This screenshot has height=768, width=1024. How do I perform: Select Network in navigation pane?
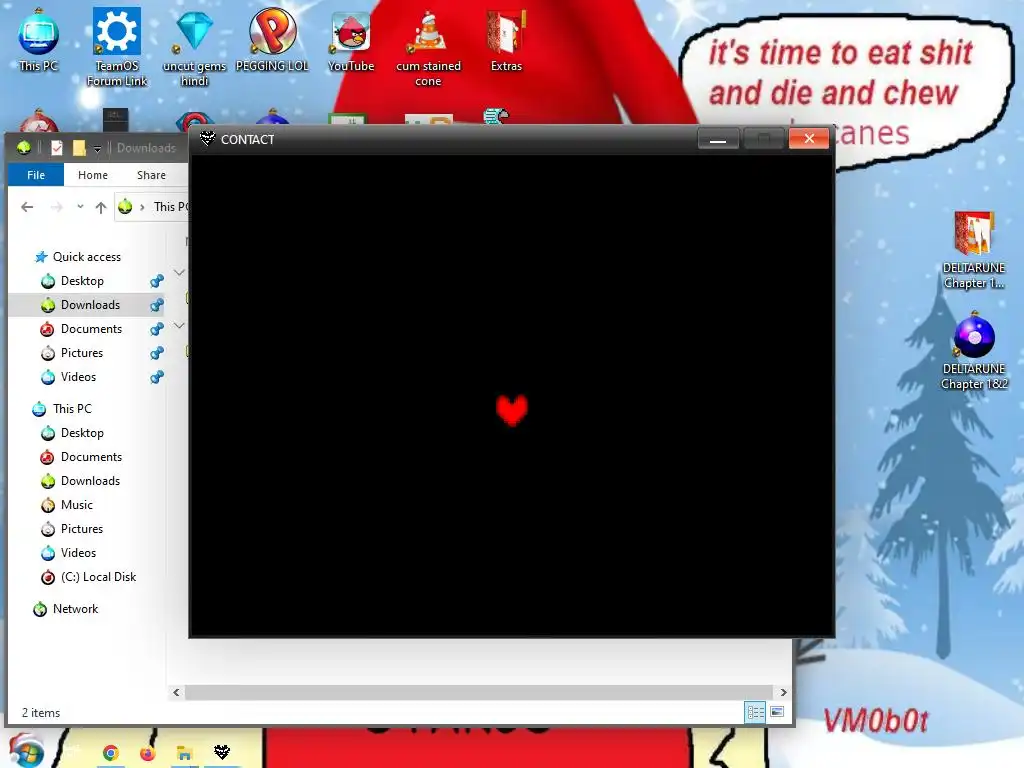tap(75, 609)
